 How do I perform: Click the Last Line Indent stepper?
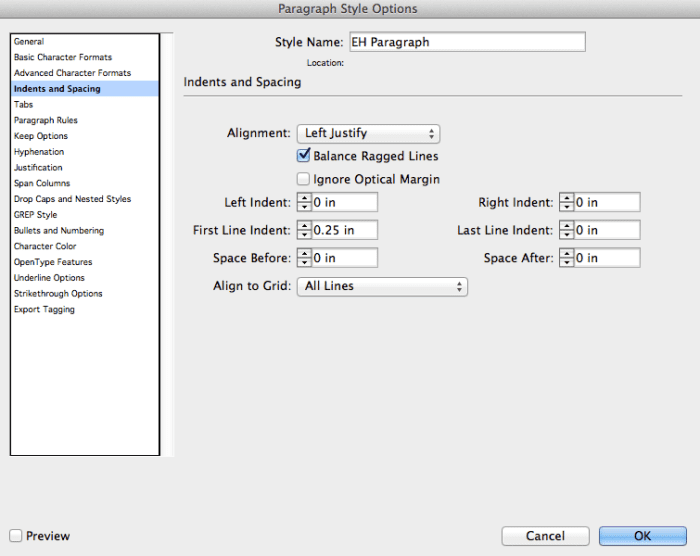click(567, 230)
